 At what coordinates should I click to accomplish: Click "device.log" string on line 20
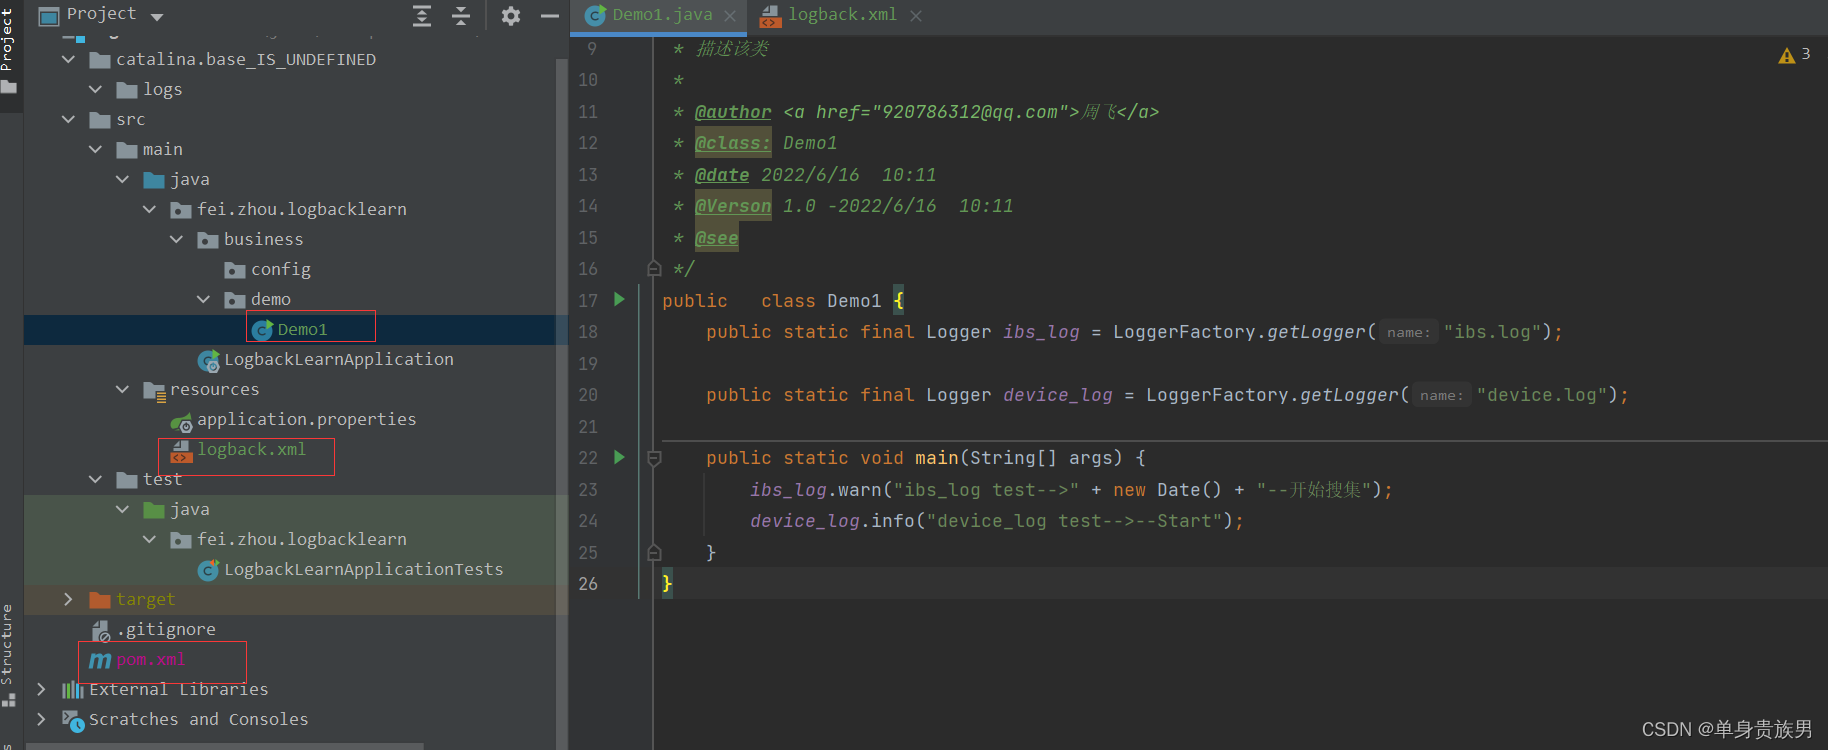coord(1542,395)
